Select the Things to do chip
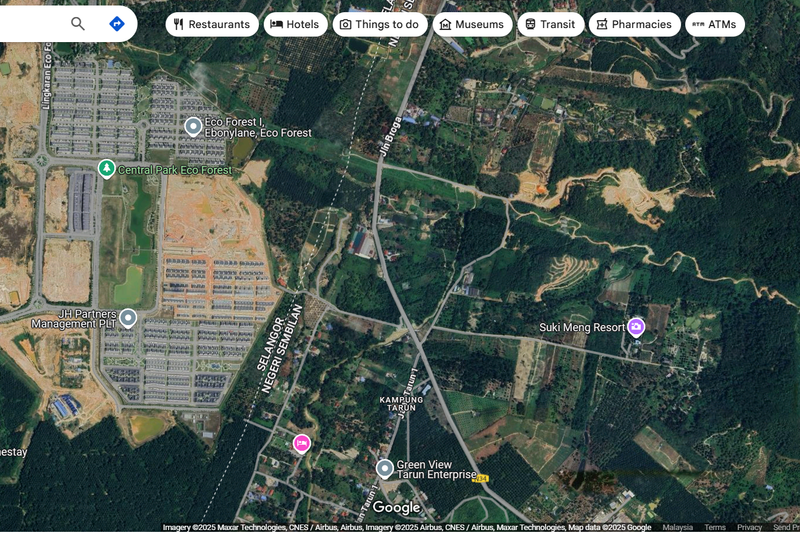The height and width of the screenshot is (552, 800). [379, 24]
